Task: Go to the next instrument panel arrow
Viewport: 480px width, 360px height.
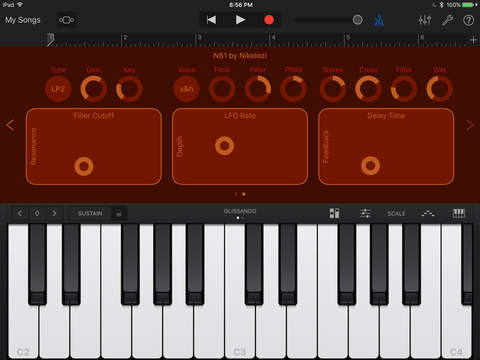Action: pyautogui.click(x=470, y=125)
